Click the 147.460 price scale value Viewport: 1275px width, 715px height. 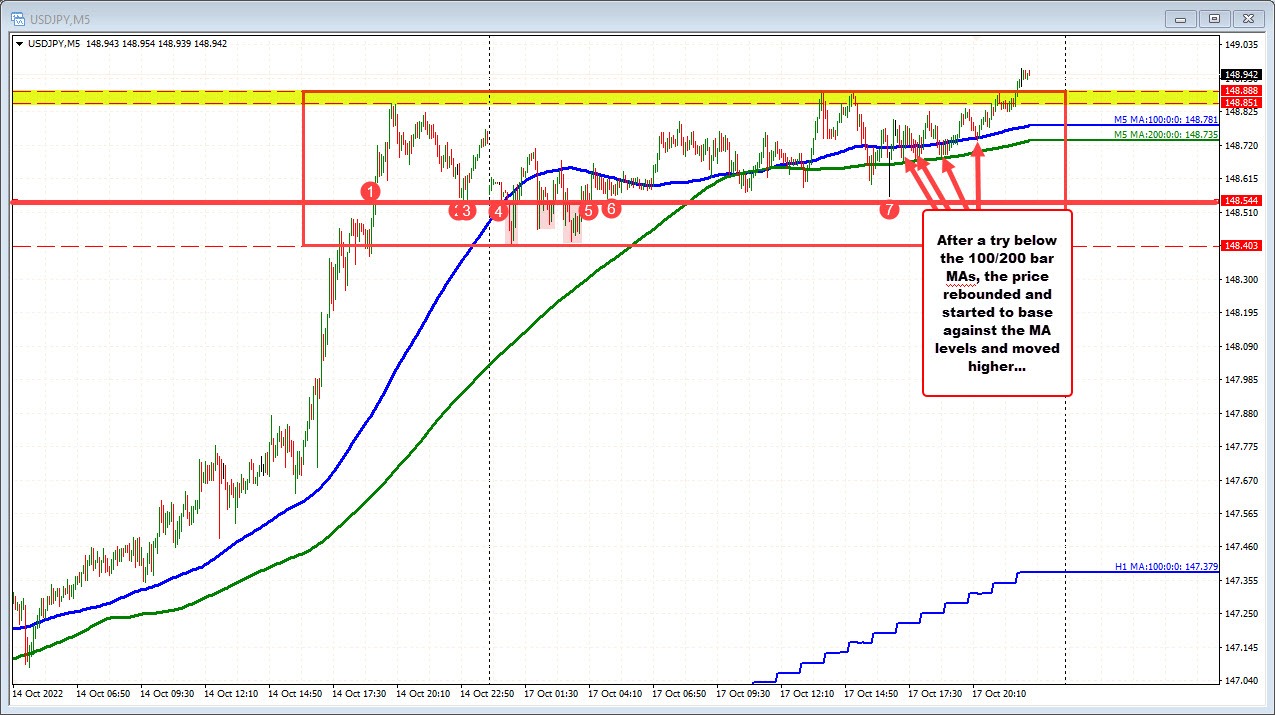pyautogui.click(x=1241, y=547)
